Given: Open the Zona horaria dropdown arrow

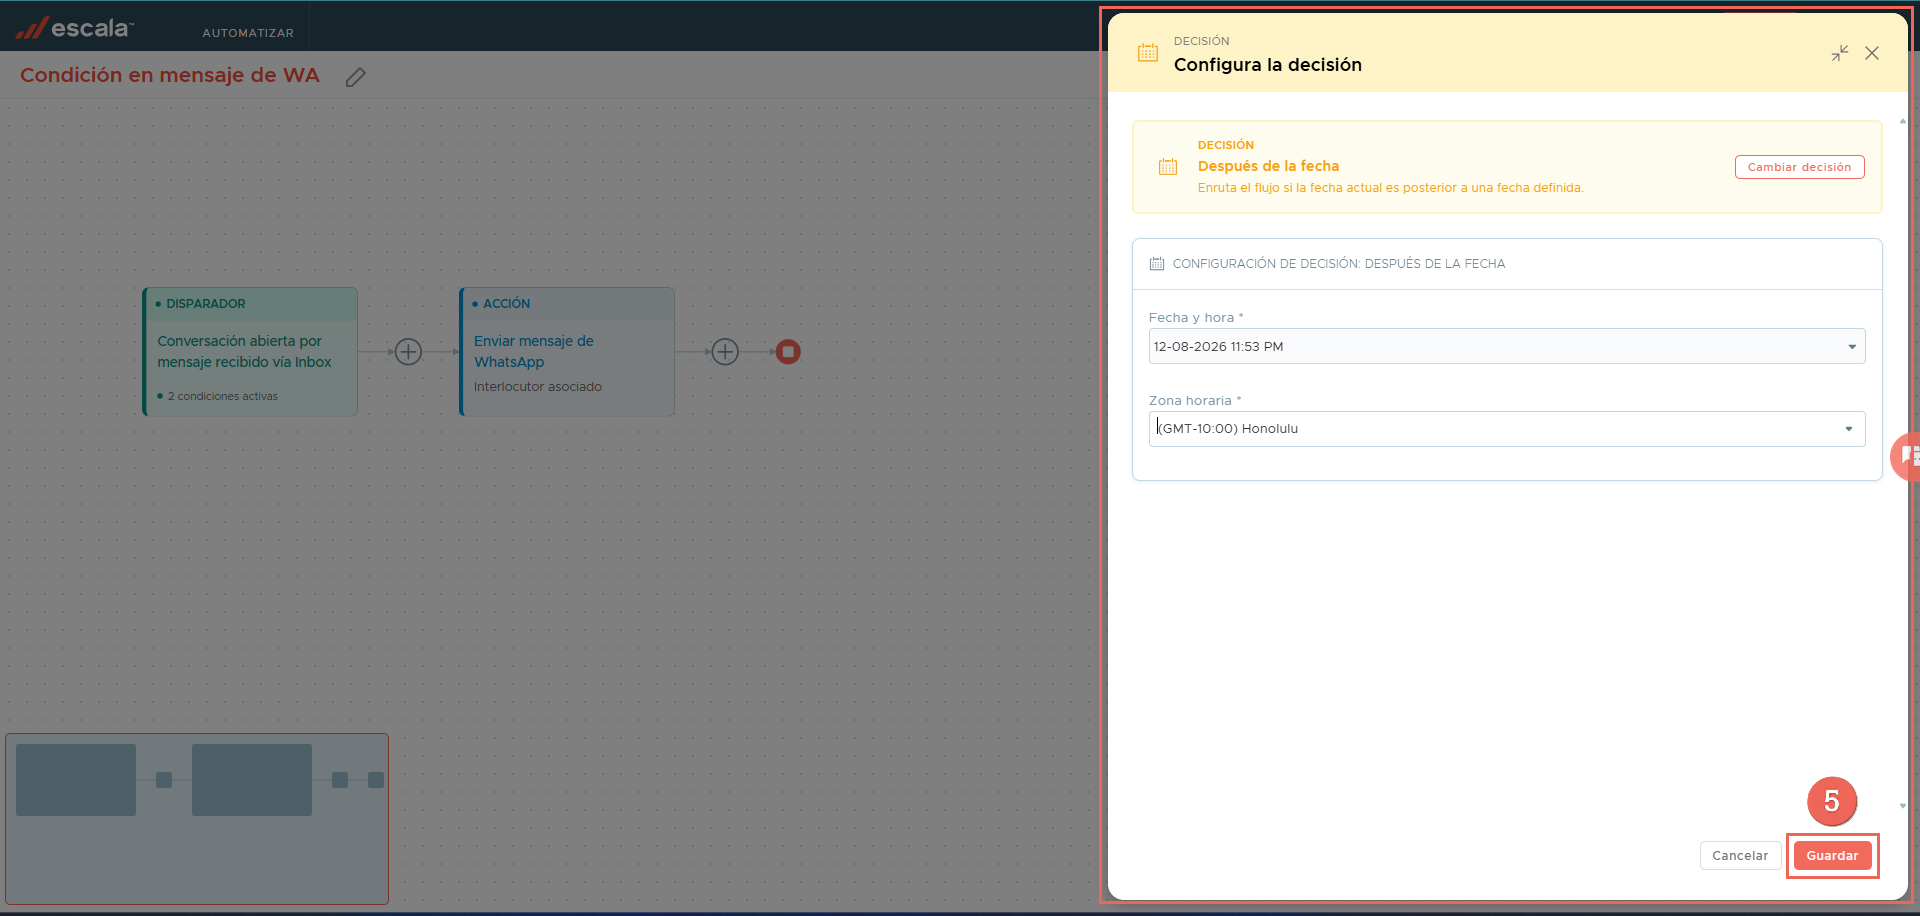Looking at the screenshot, I should [1849, 429].
